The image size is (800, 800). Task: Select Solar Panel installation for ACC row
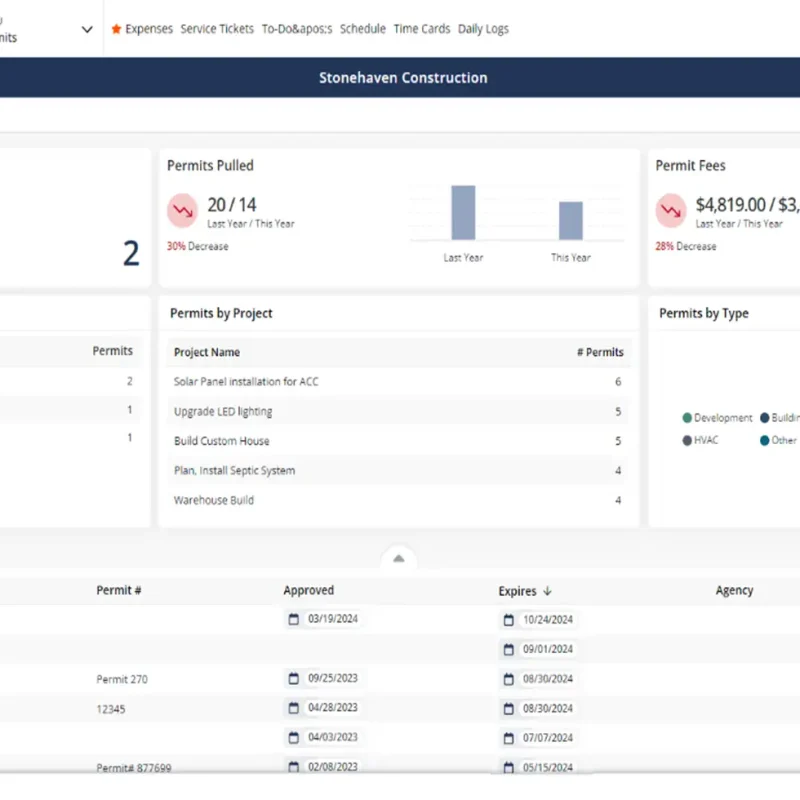click(398, 382)
